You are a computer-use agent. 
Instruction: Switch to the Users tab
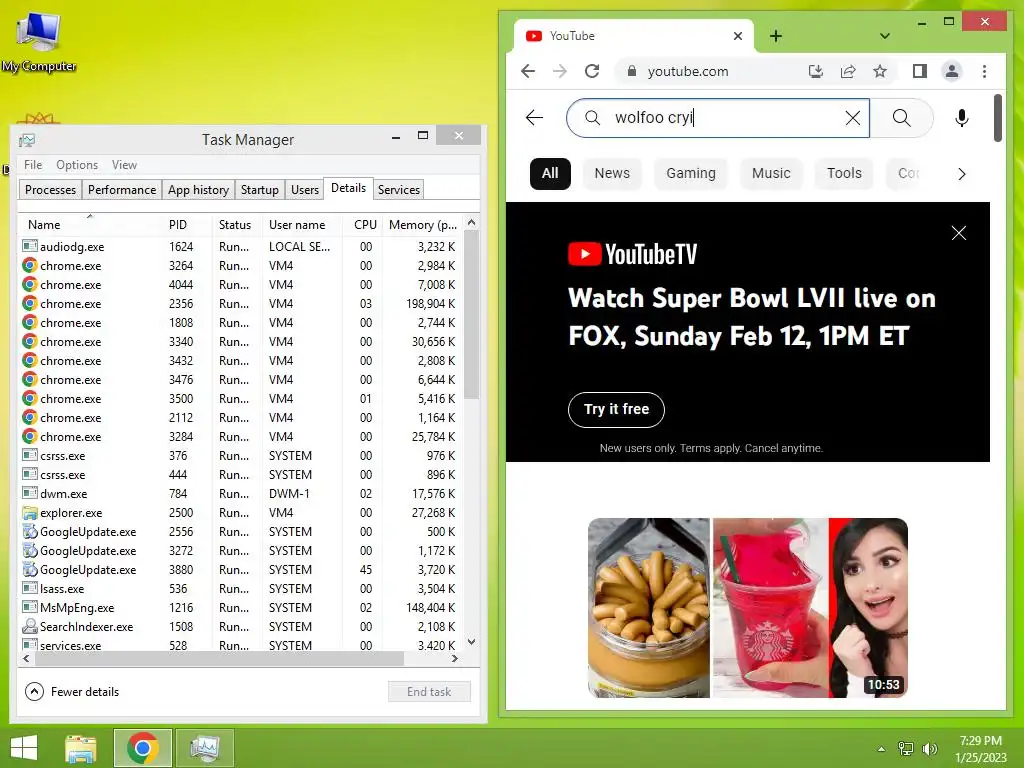point(304,190)
